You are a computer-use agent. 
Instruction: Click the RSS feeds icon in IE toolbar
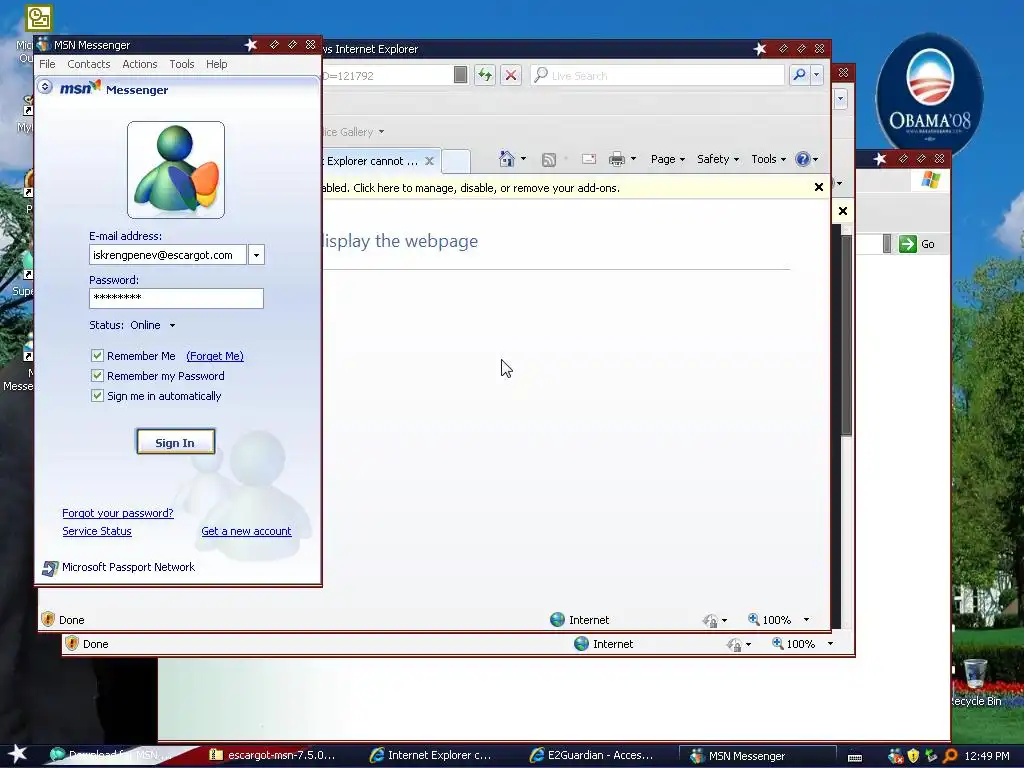549,159
